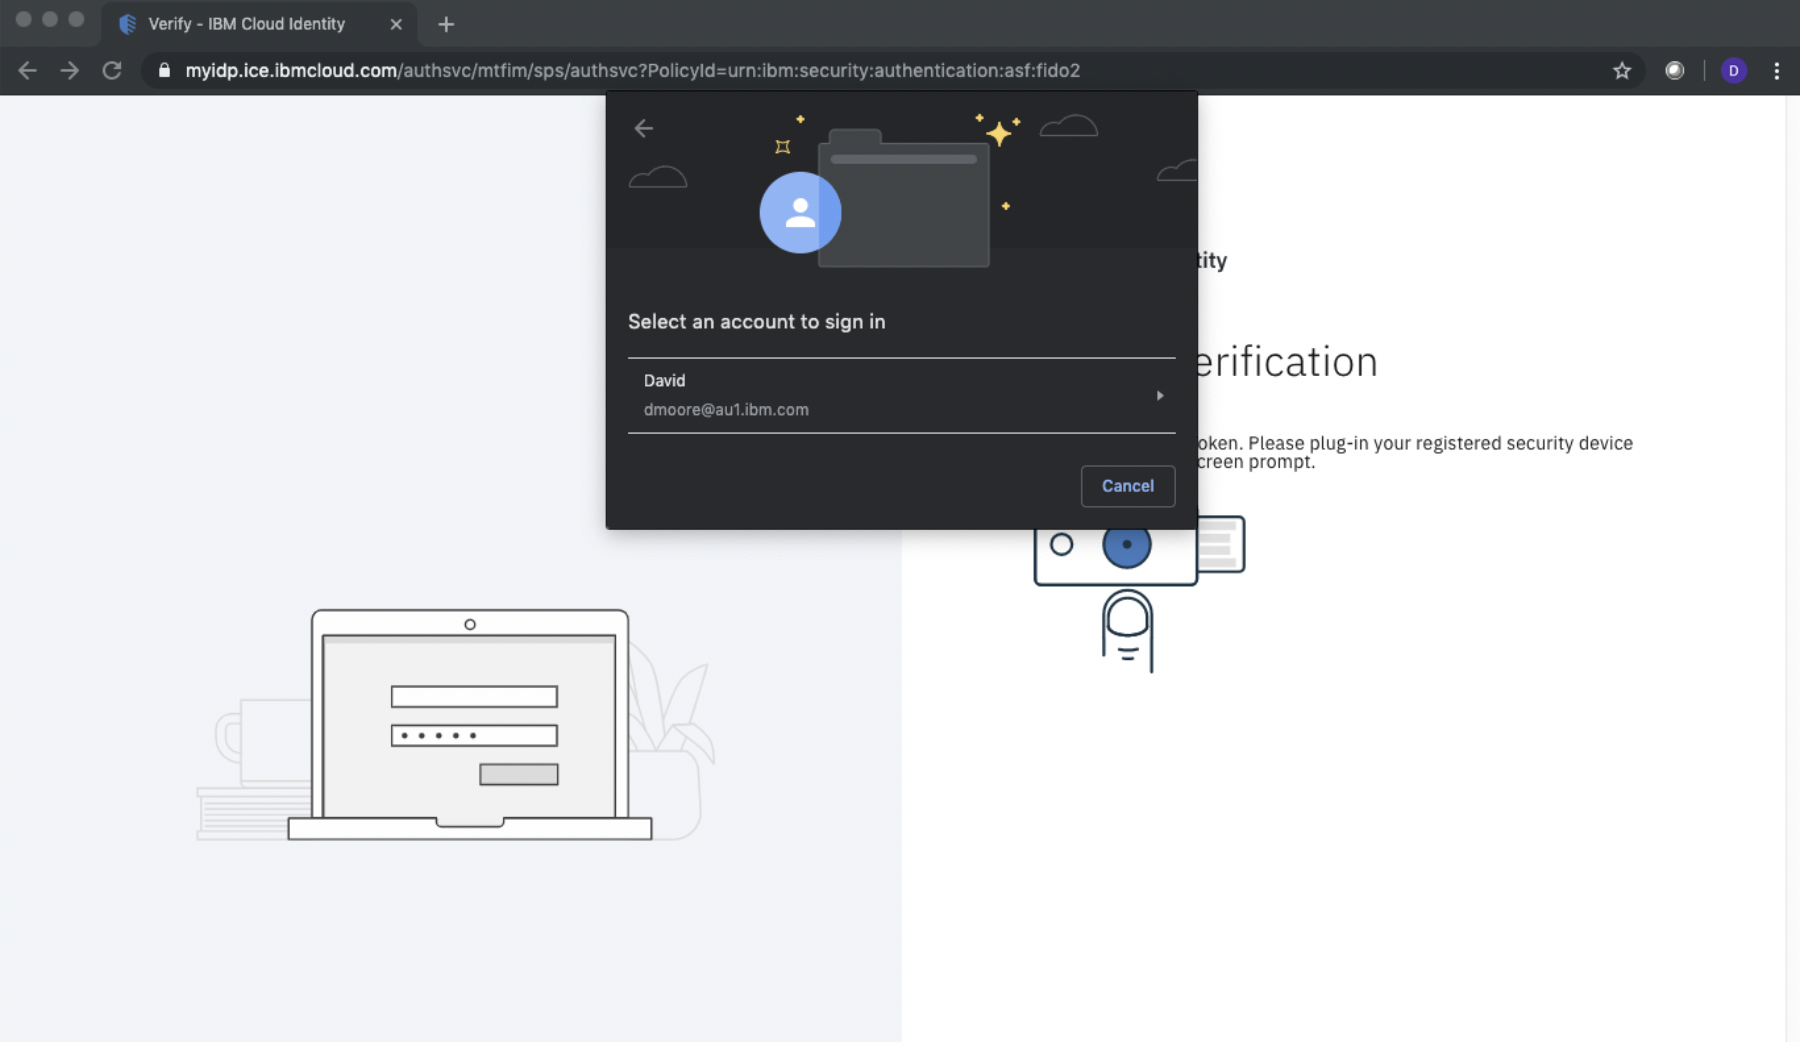Viewport: 1802px width, 1050px height.
Task: Click the address bar URL
Action: 633,71
